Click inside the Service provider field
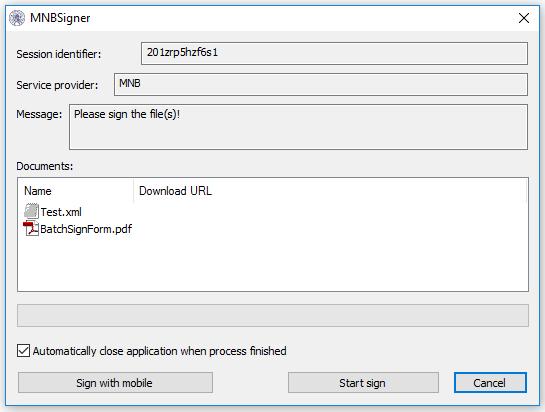545x412 pixels. click(320, 84)
